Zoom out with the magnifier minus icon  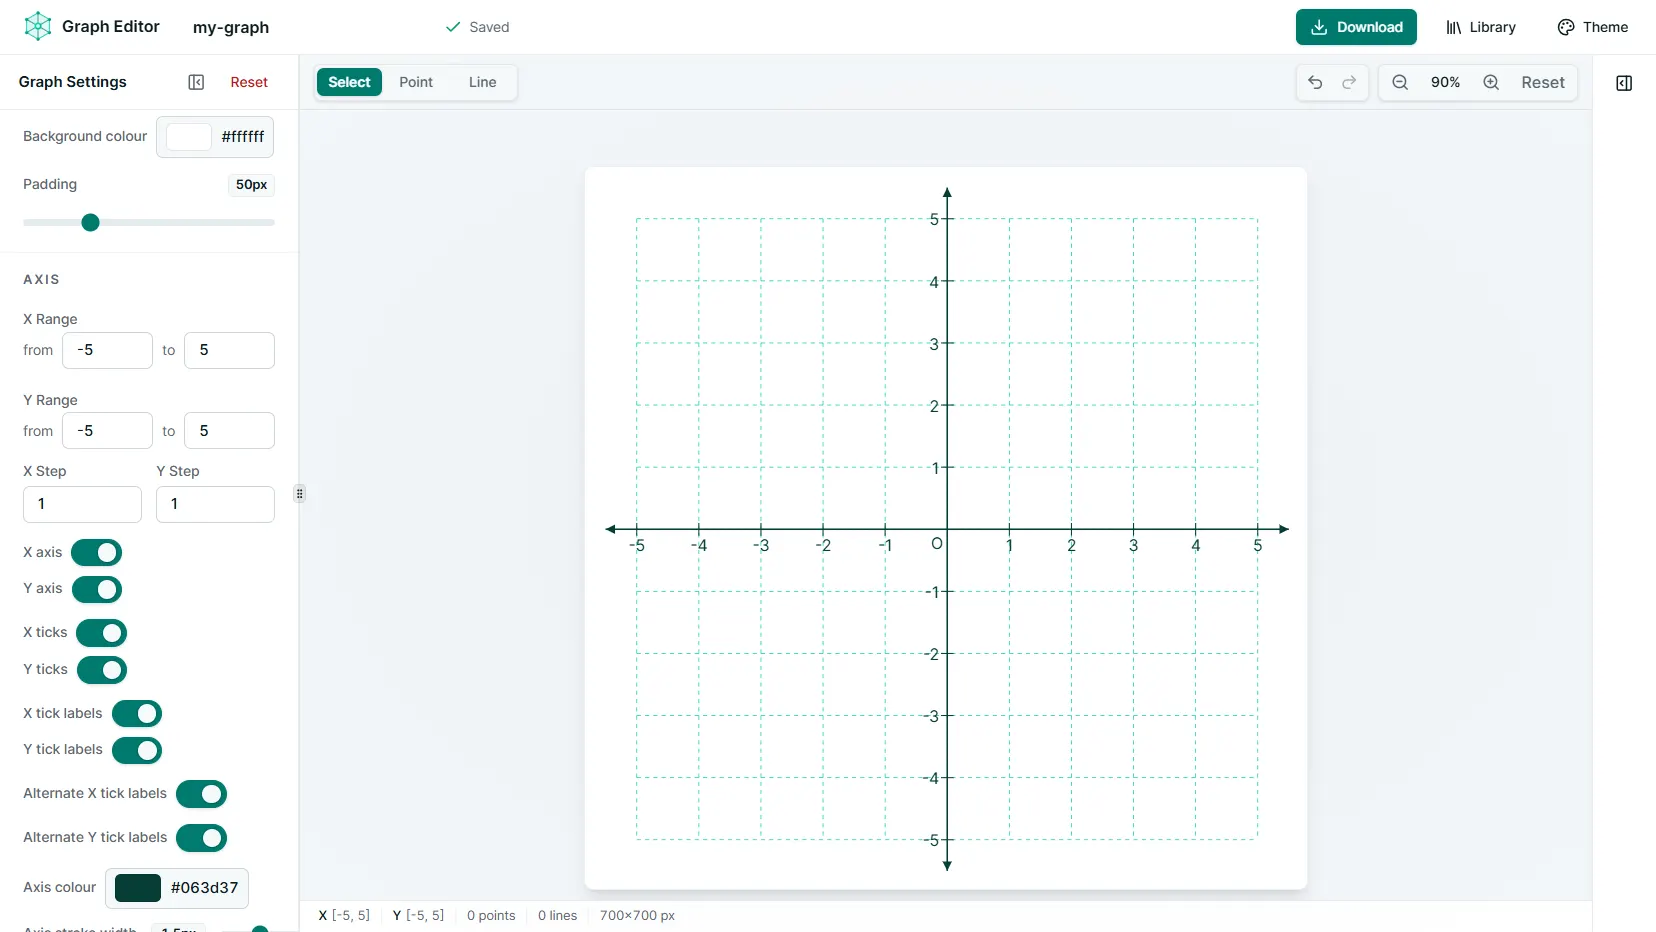click(1400, 82)
